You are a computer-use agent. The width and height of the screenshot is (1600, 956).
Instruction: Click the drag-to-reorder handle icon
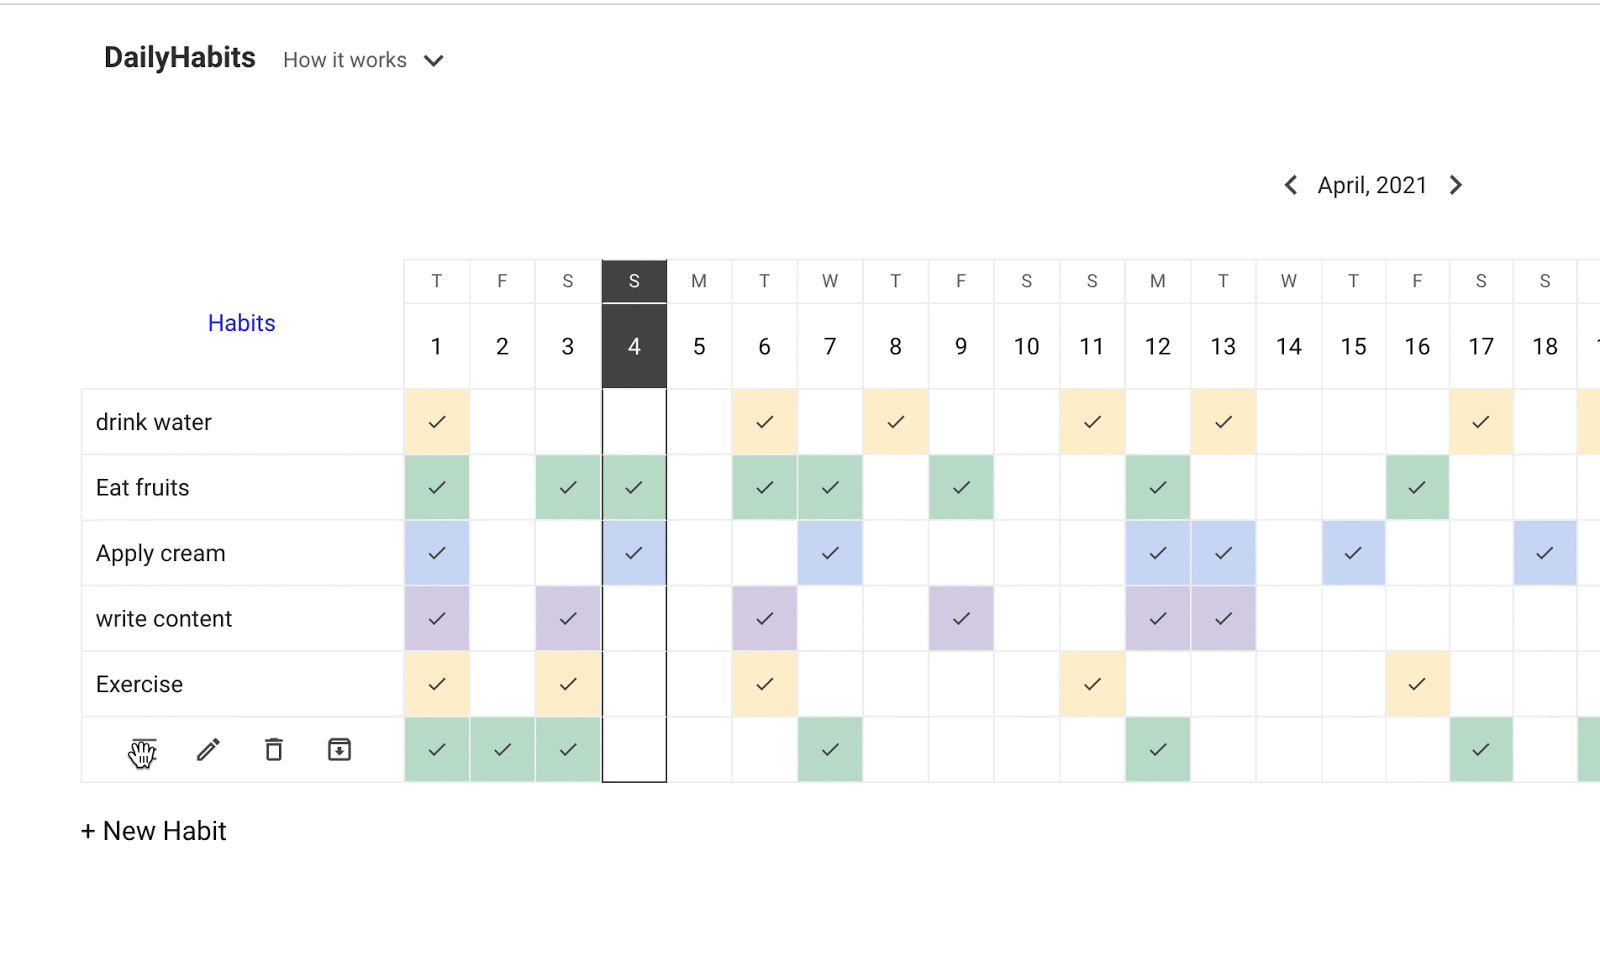(143, 751)
